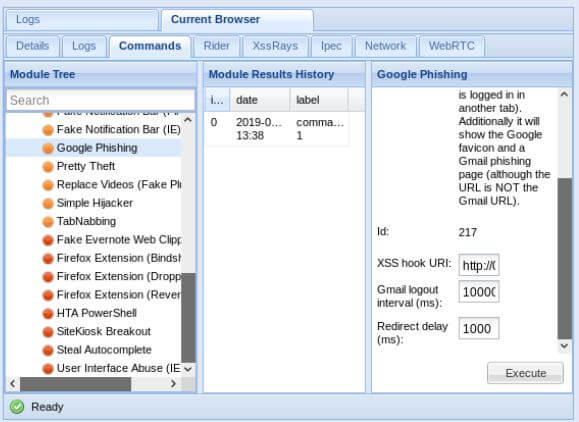Click module tree horizontal scroll right arrow
The height and width of the screenshot is (422, 579).
(x=174, y=384)
